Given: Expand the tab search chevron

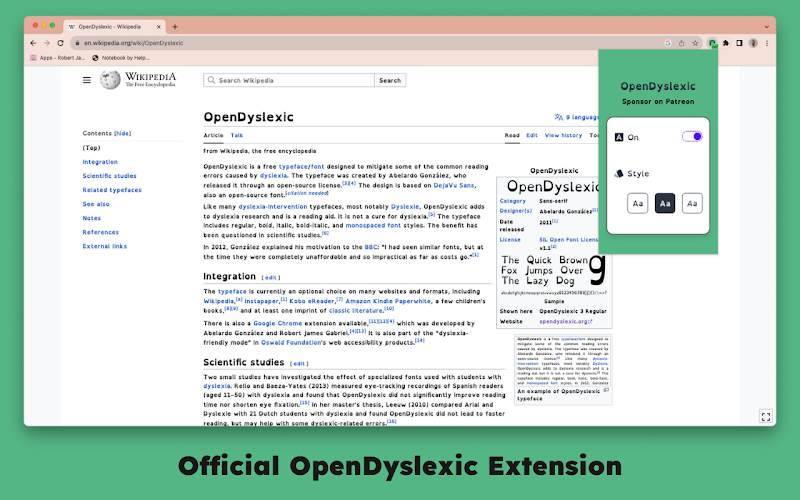Looking at the screenshot, I should click(766, 27).
